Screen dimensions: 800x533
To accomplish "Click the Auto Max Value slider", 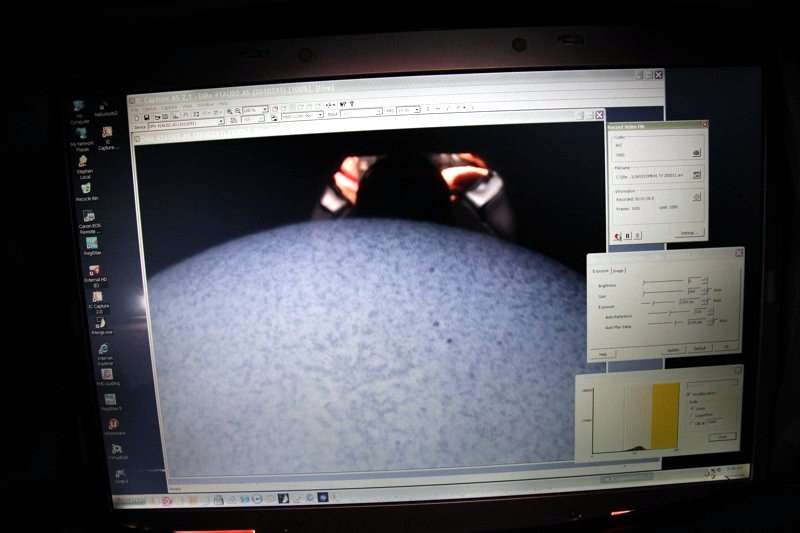I will [x=667, y=322].
